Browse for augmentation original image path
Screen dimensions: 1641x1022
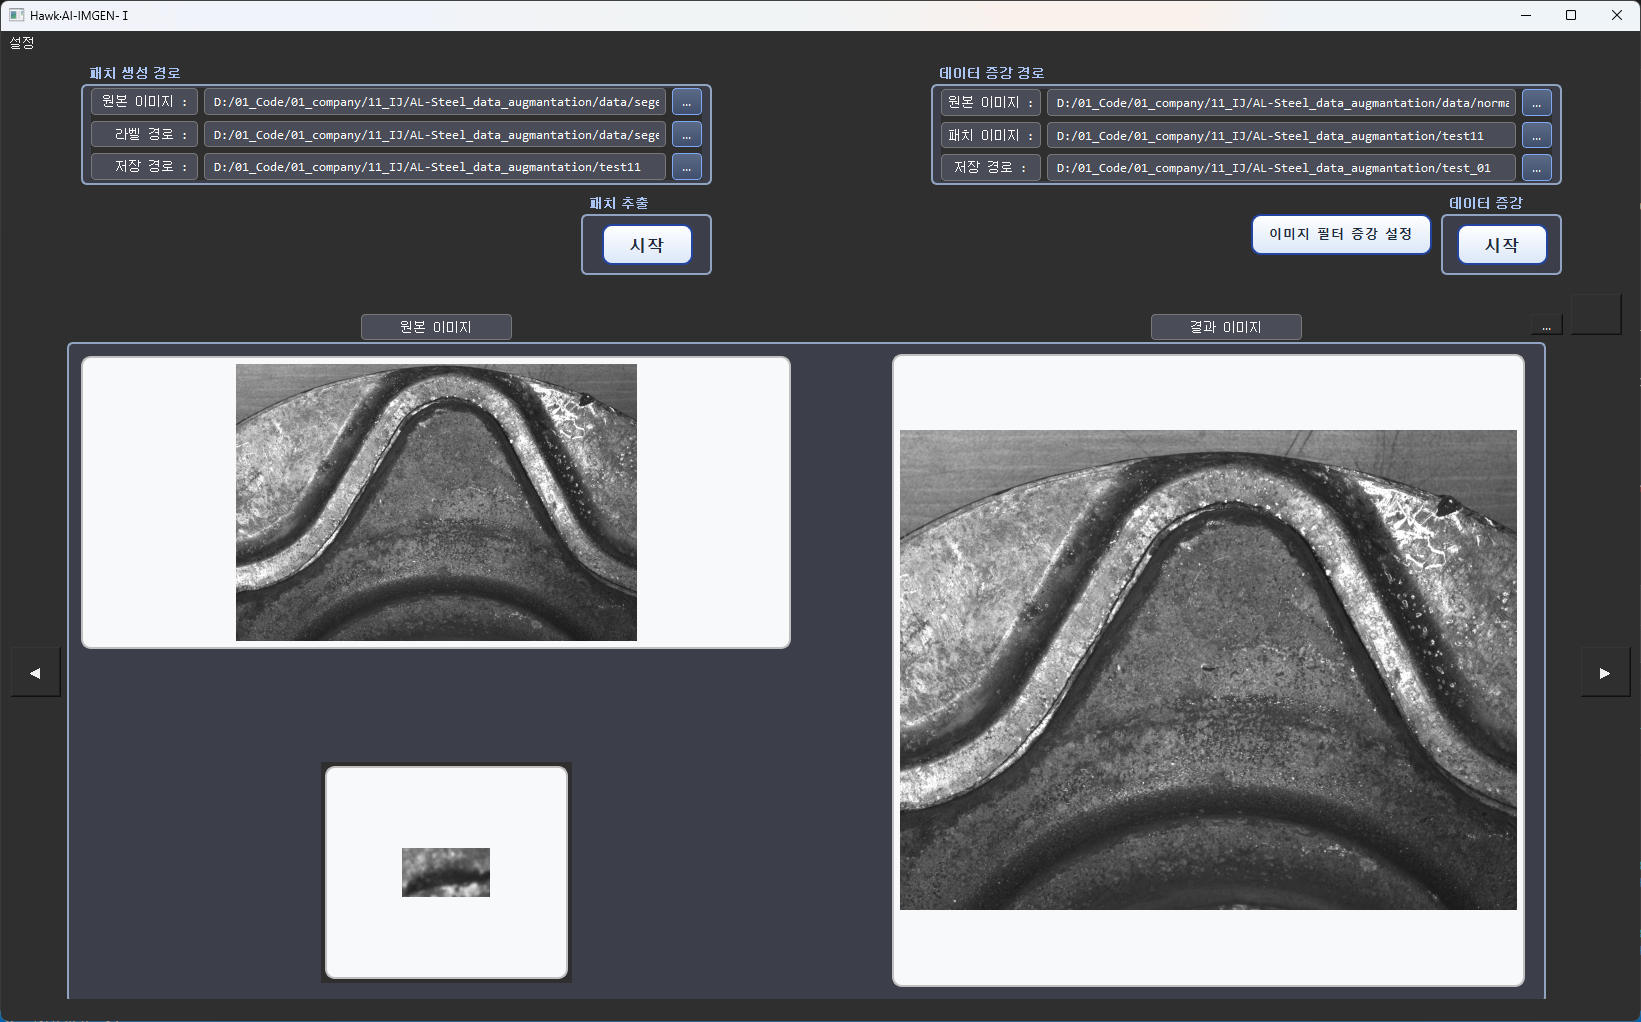pyautogui.click(x=1536, y=103)
